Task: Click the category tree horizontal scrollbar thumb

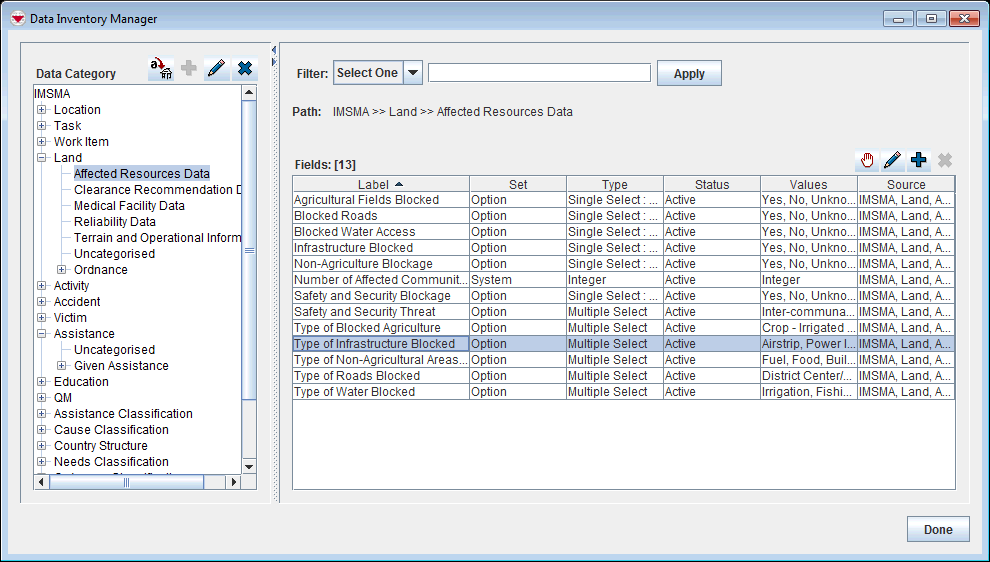Action: [126, 482]
